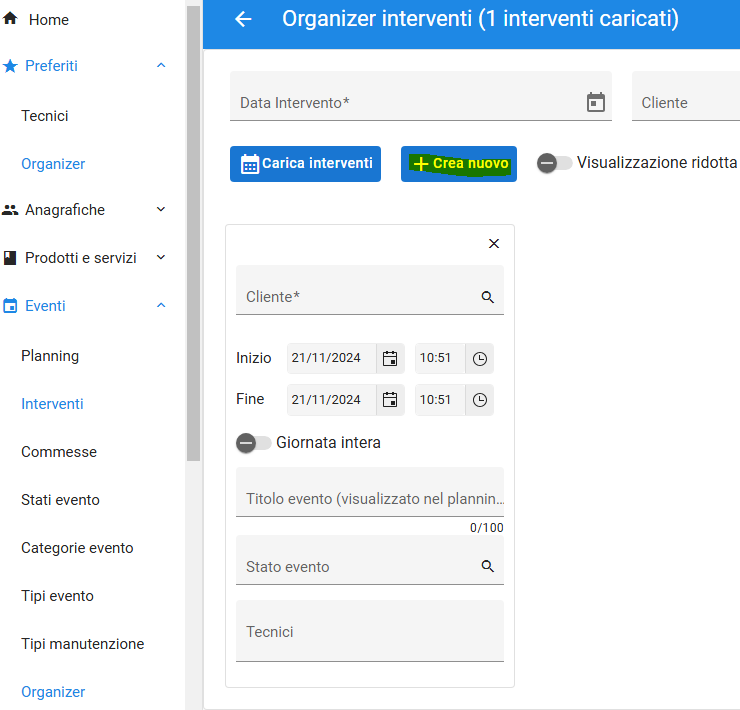The height and width of the screenshot is (710, 740).
Task: Enable the Giornata intera switch
Action: pyautogui.click(x=253, y=443)
